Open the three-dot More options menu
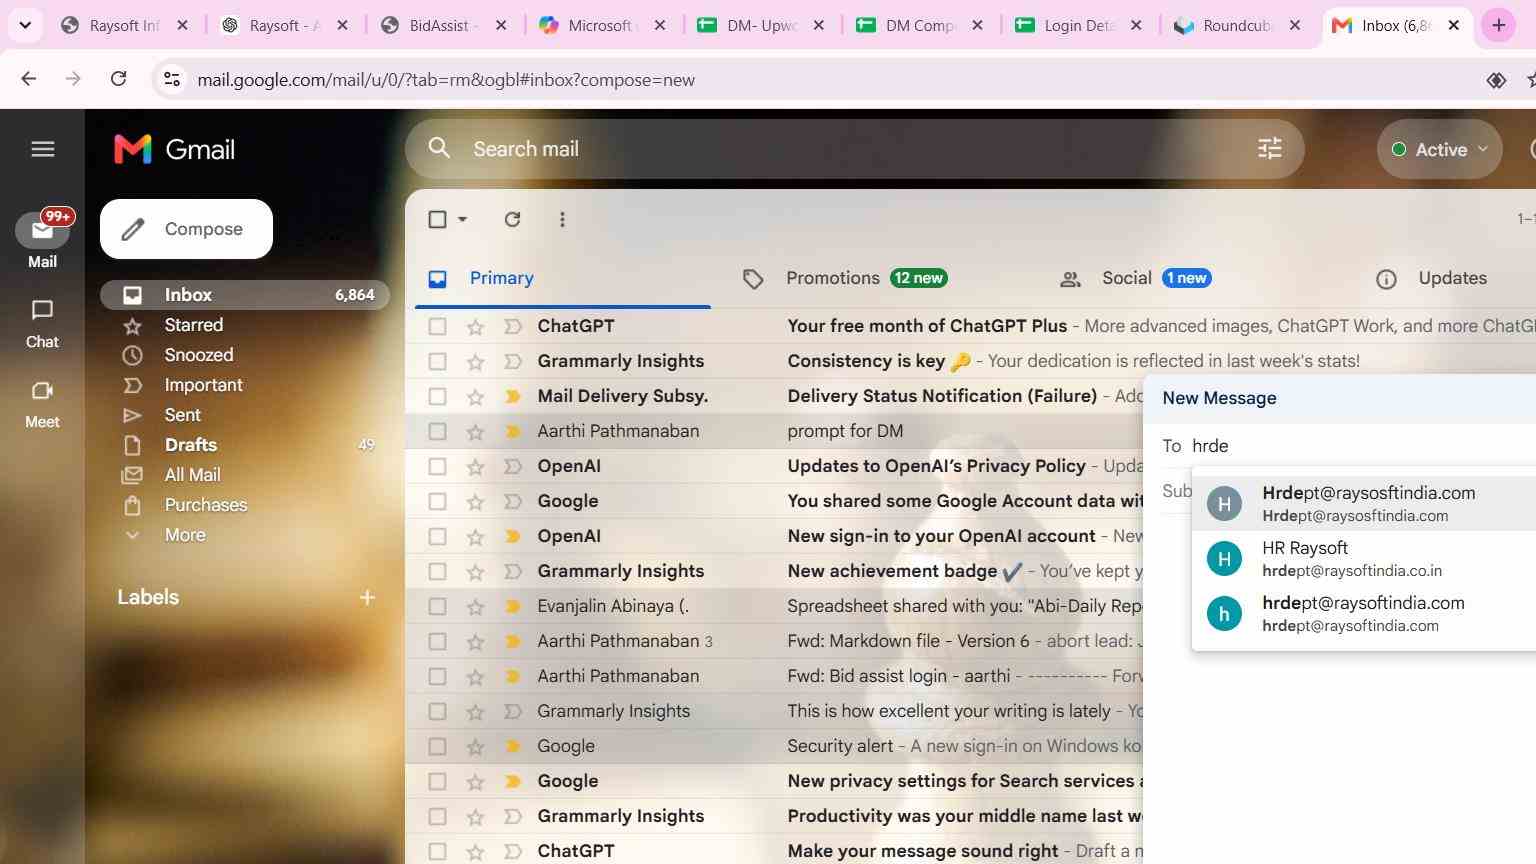 (562, 219)
